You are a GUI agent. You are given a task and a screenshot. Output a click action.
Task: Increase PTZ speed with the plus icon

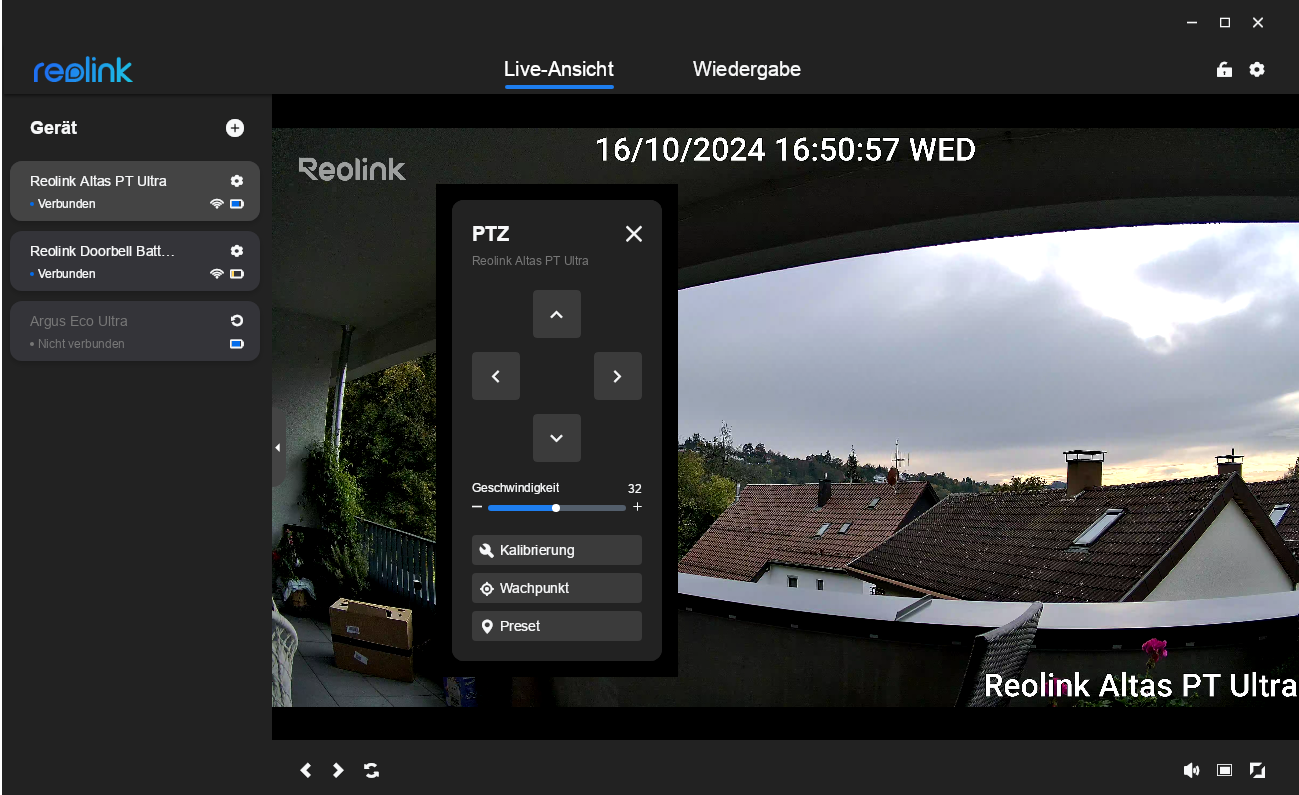[x=637, y=508]
